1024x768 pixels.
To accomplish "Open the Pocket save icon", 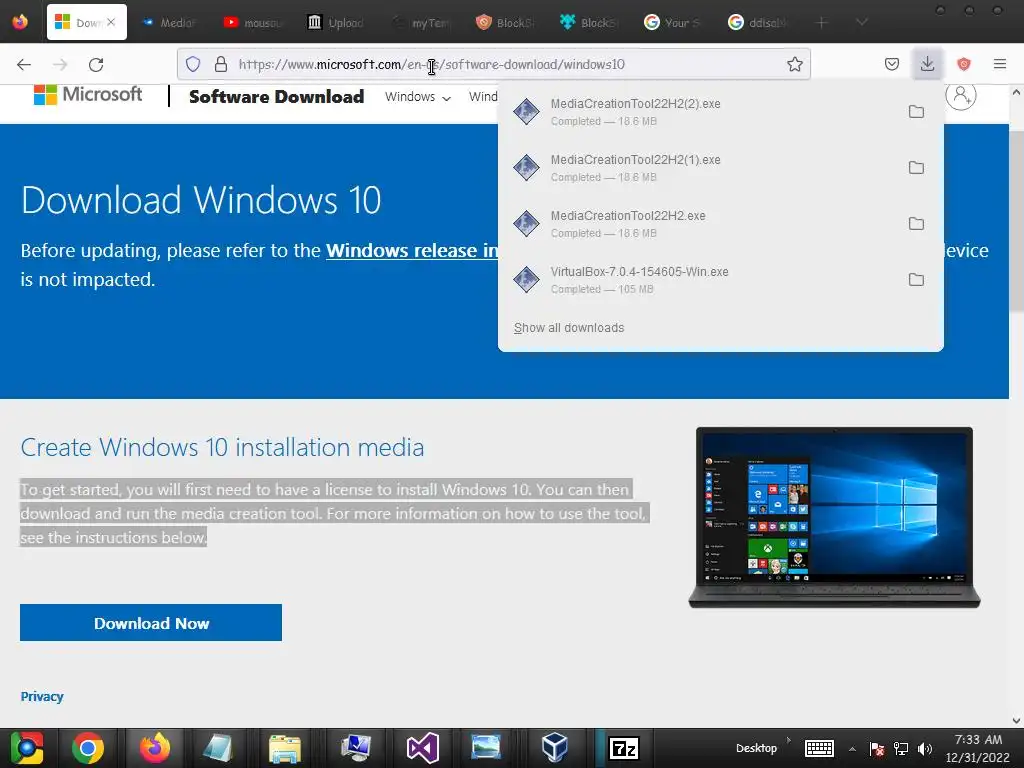I will click(891, 64).
